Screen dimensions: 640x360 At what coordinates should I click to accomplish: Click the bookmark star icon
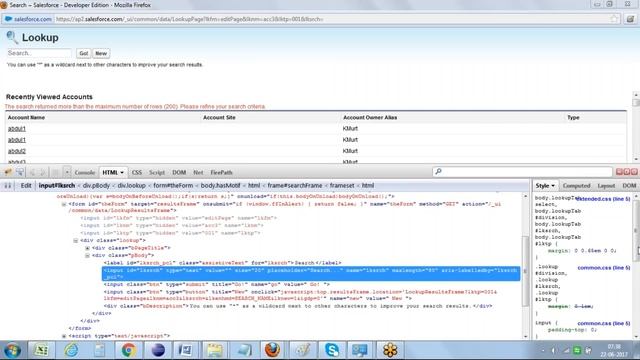(614, 19)
